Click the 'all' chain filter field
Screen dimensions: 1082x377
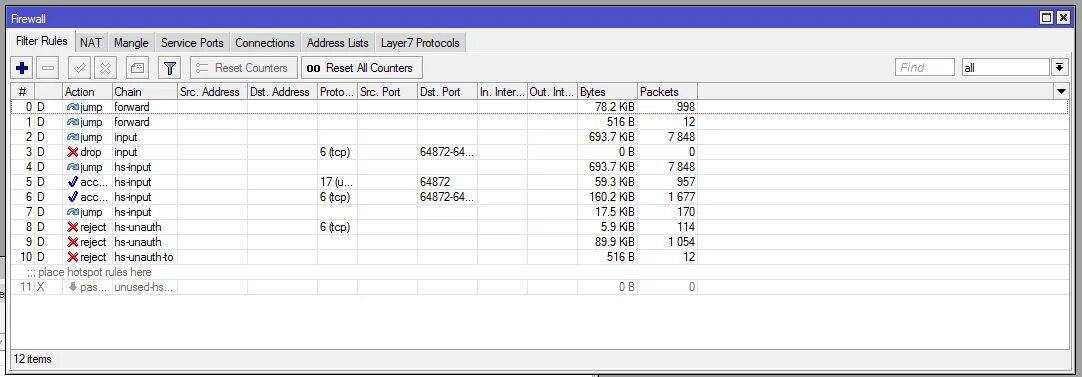1005,68
